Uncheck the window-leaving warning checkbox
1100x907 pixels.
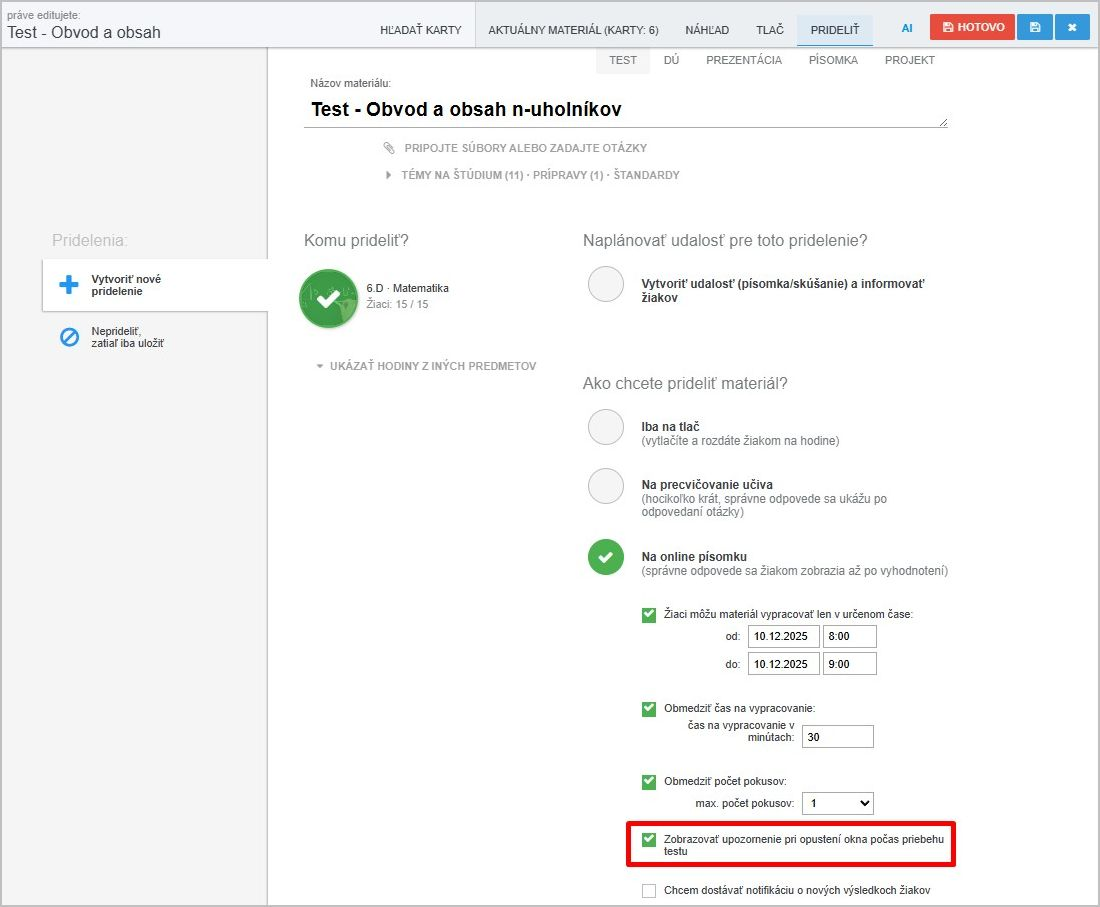click(649, 839)
